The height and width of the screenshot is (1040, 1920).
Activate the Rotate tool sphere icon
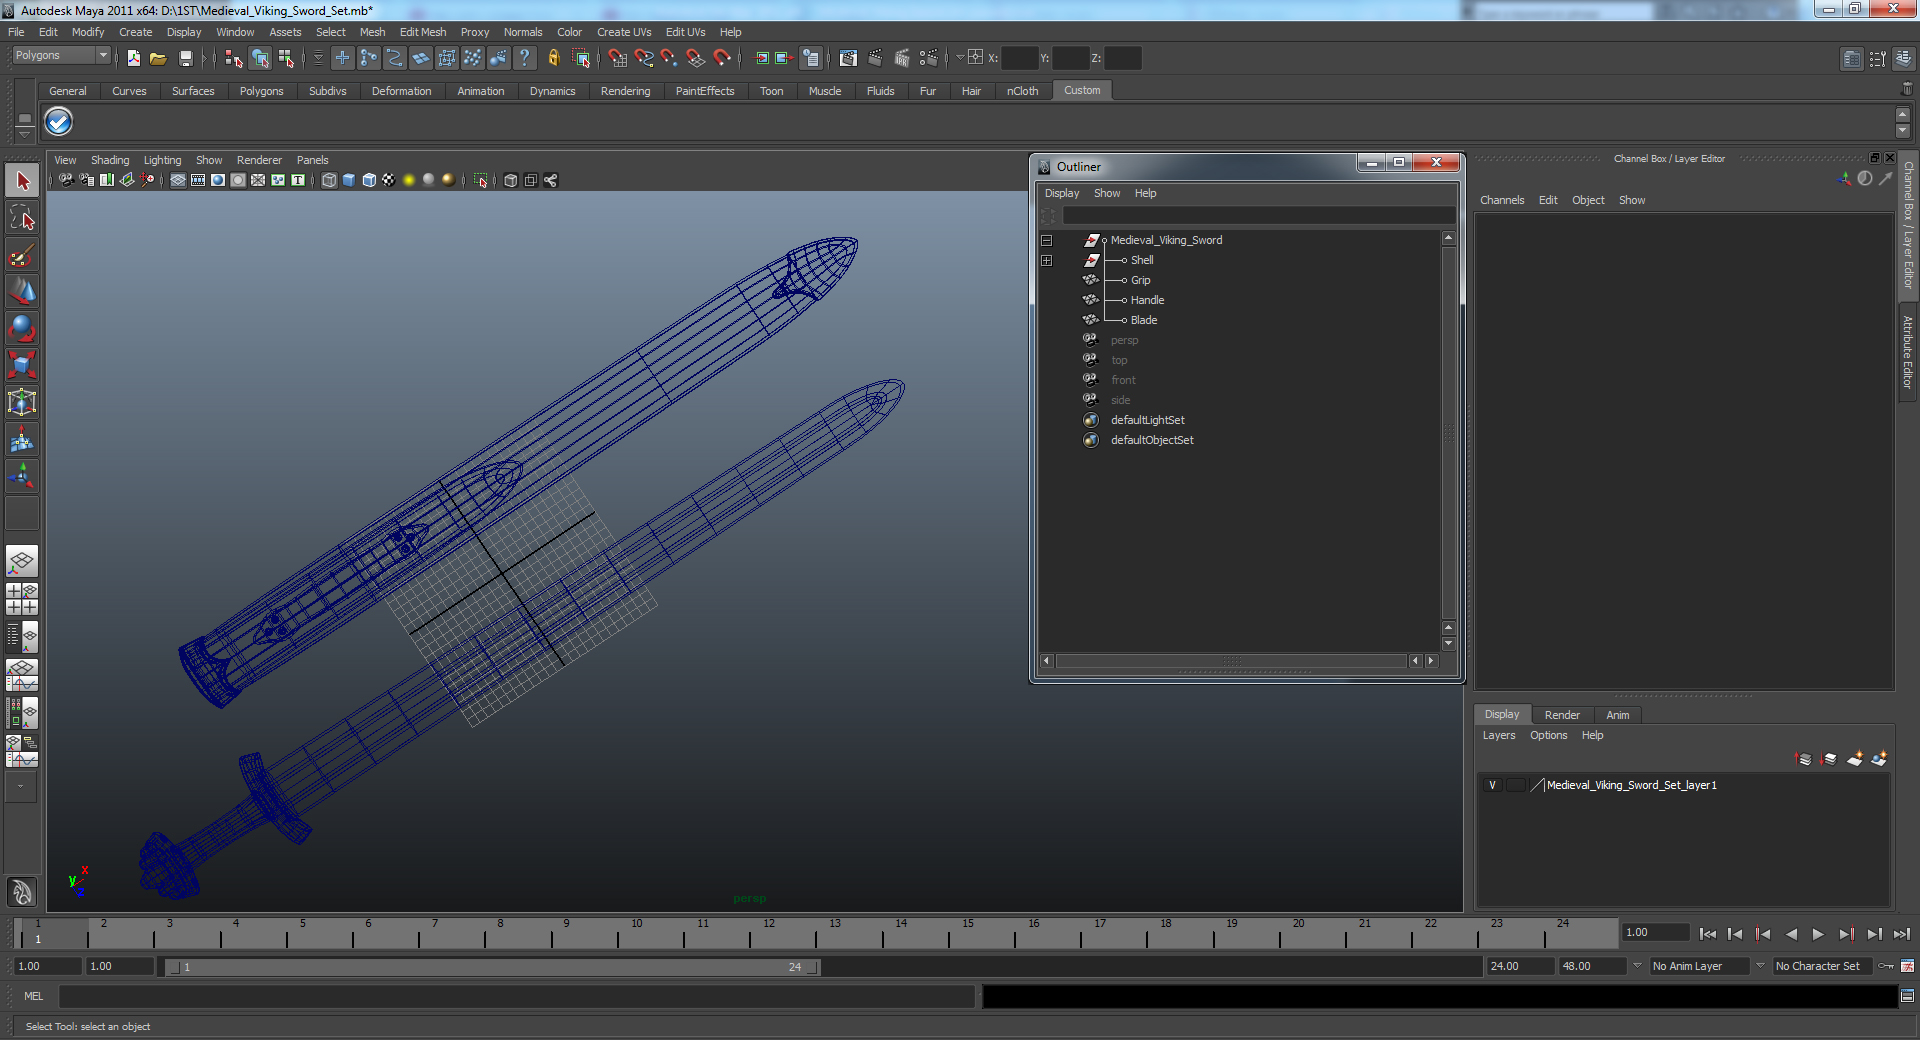tap(22, 328)
